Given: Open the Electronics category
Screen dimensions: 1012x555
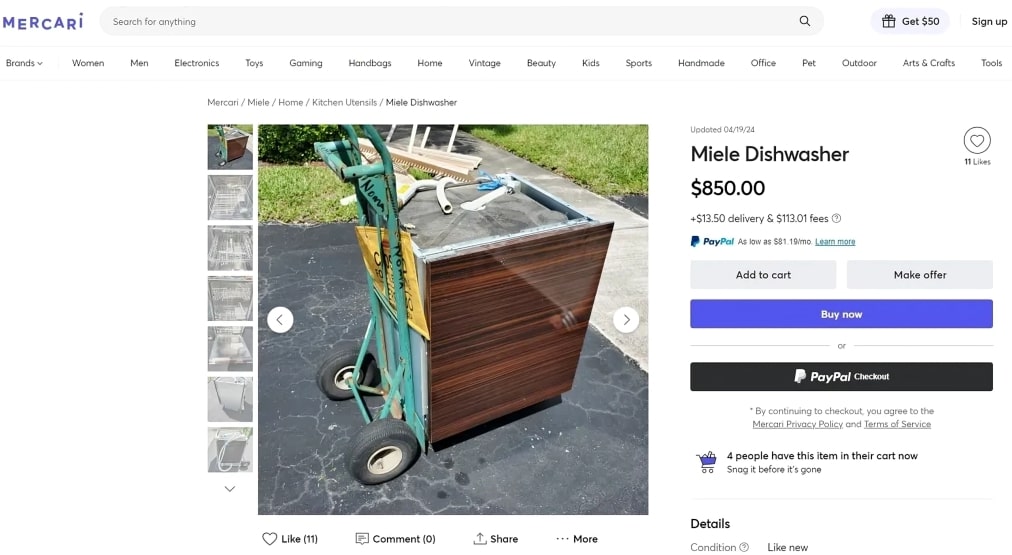Looking at the screenshot, I should [196, 63].
